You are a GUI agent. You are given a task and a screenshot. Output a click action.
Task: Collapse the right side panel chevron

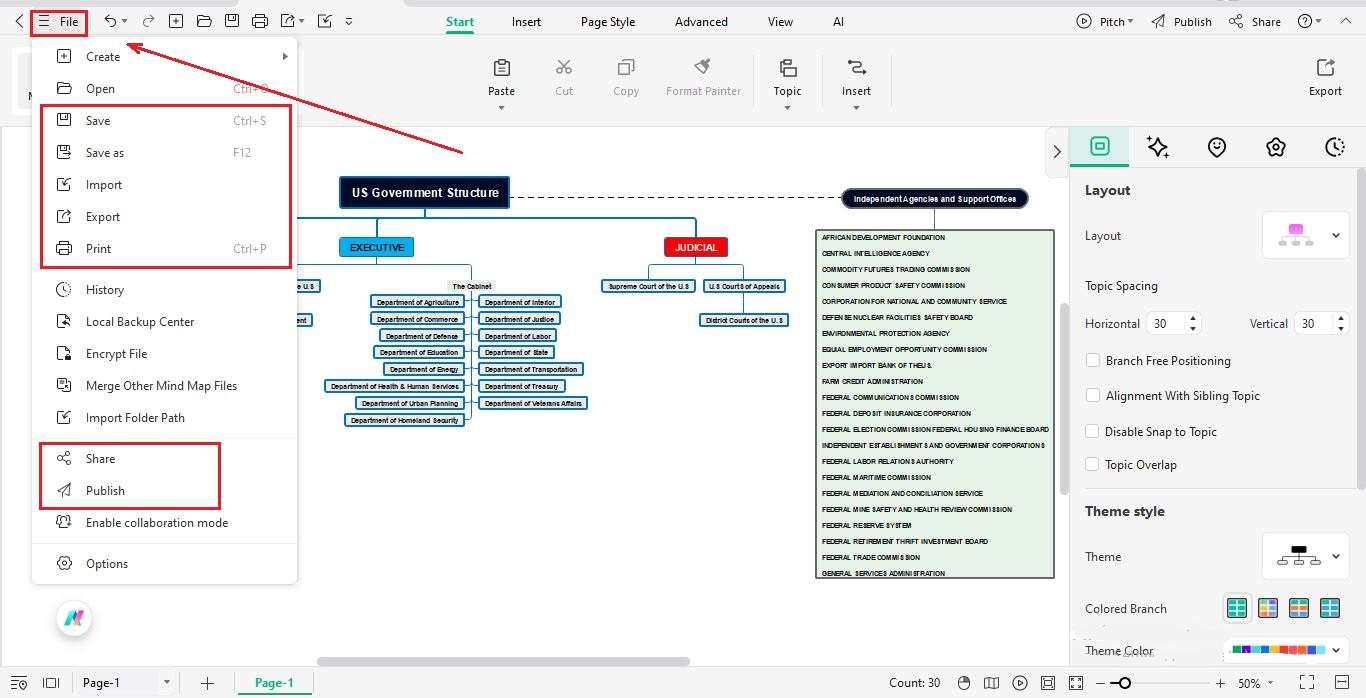1057,151
